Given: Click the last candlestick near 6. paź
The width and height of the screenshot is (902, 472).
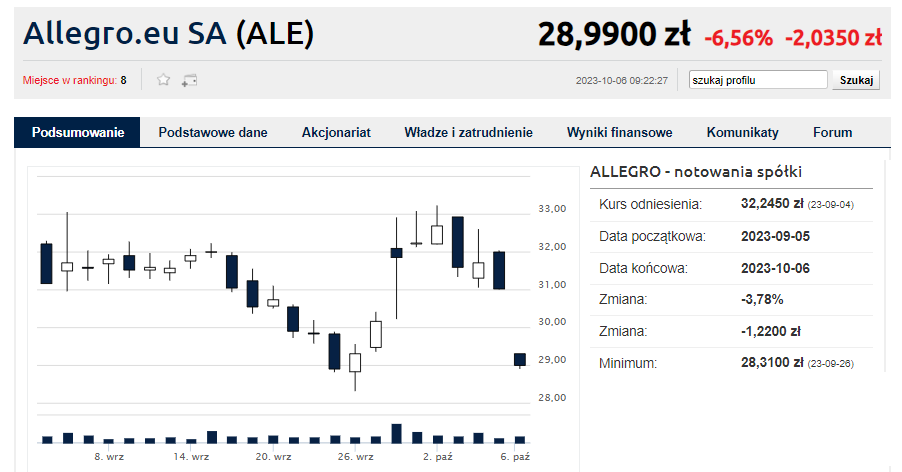Looking at the screenshot, I should [520, 360].
